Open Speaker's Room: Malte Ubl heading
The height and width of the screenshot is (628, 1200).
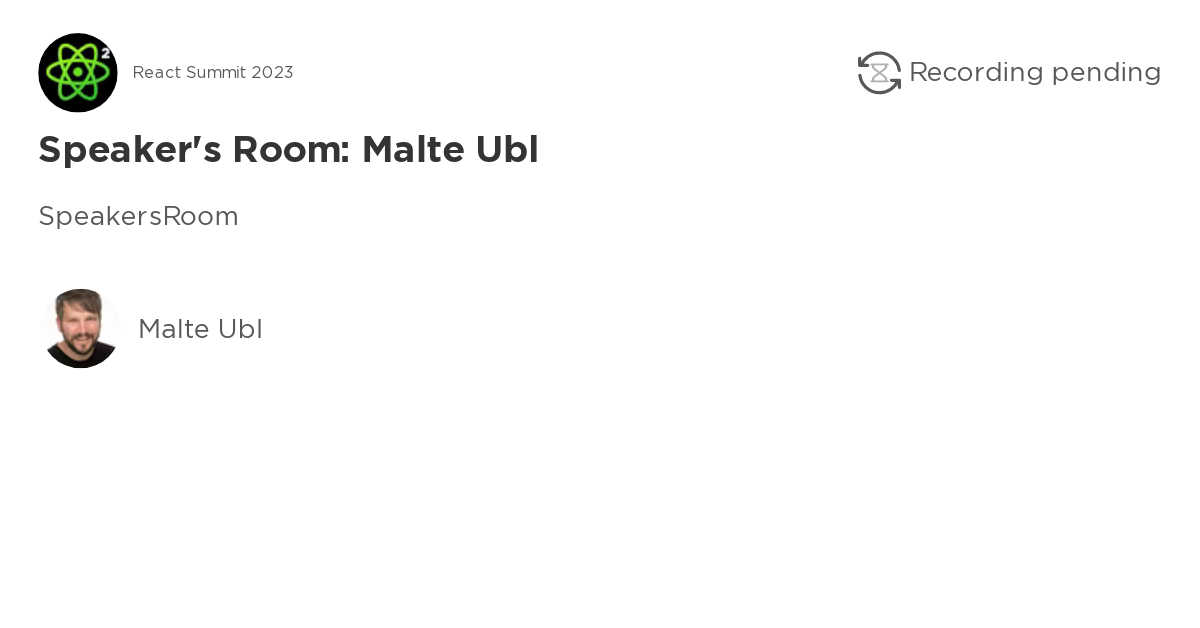(288, 149)
